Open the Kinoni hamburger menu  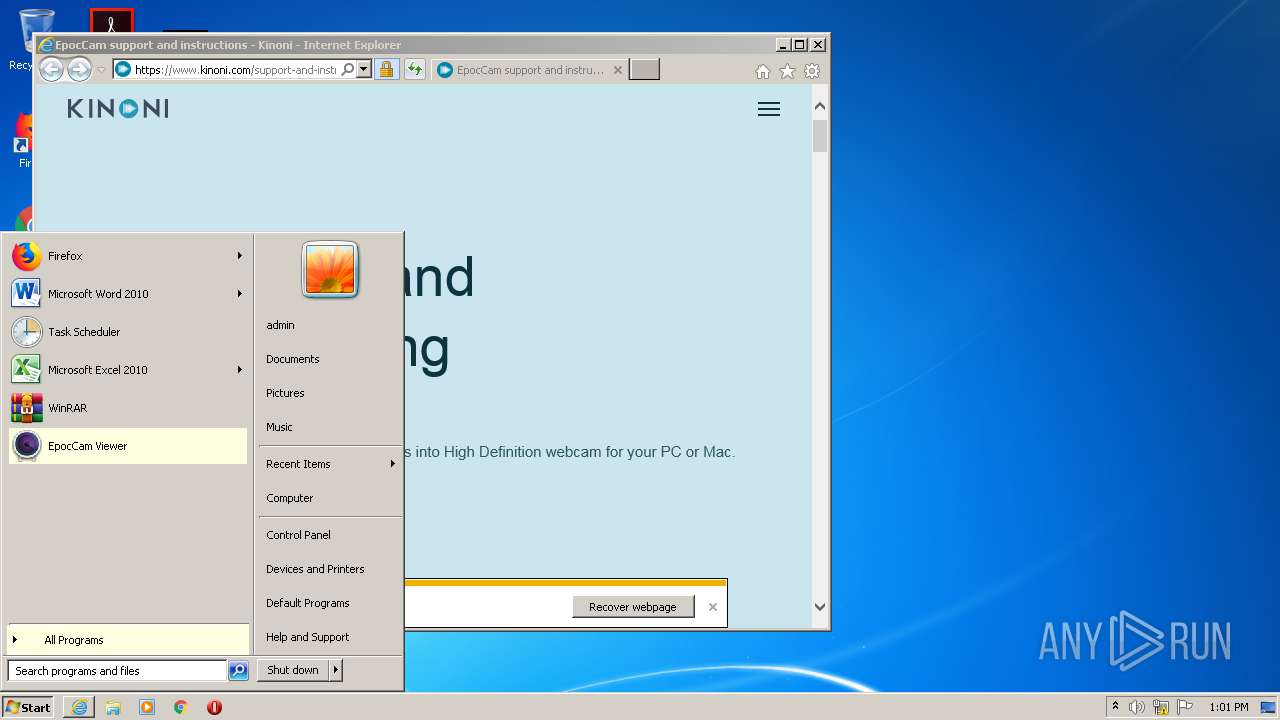click(x=769, y=109)
